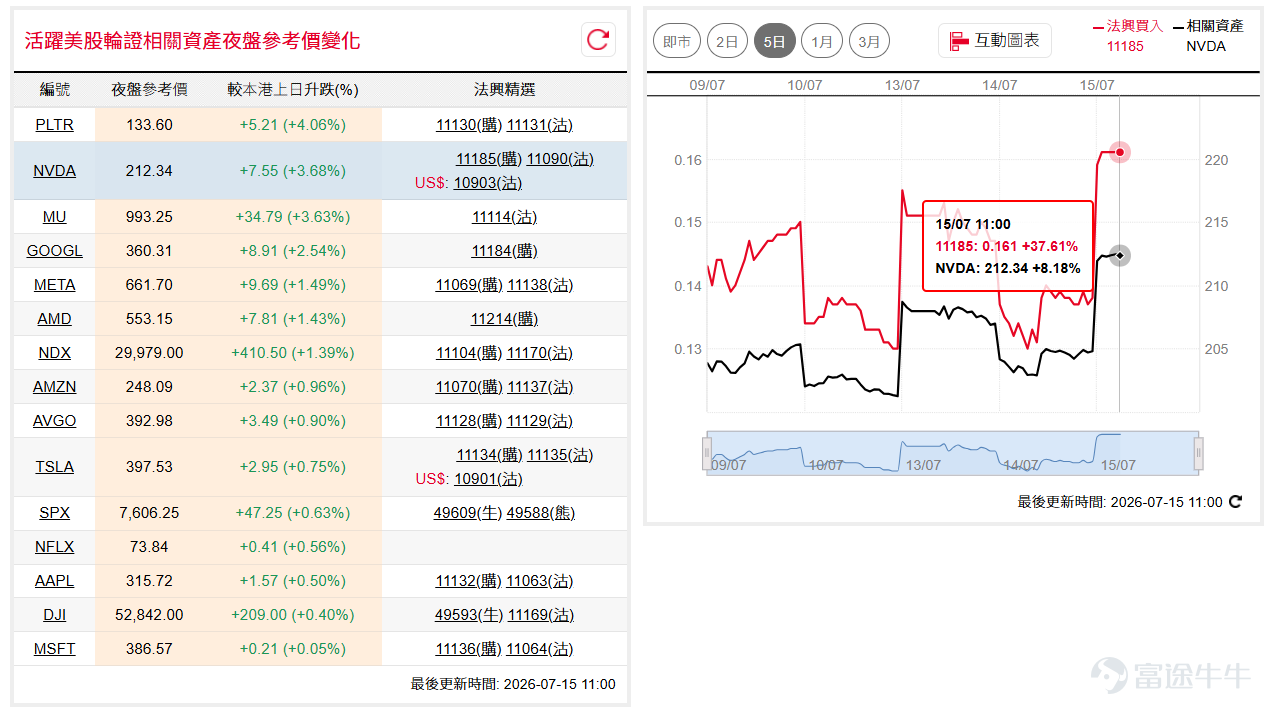Open warrant 11090(沽) for NVDA

560,159
